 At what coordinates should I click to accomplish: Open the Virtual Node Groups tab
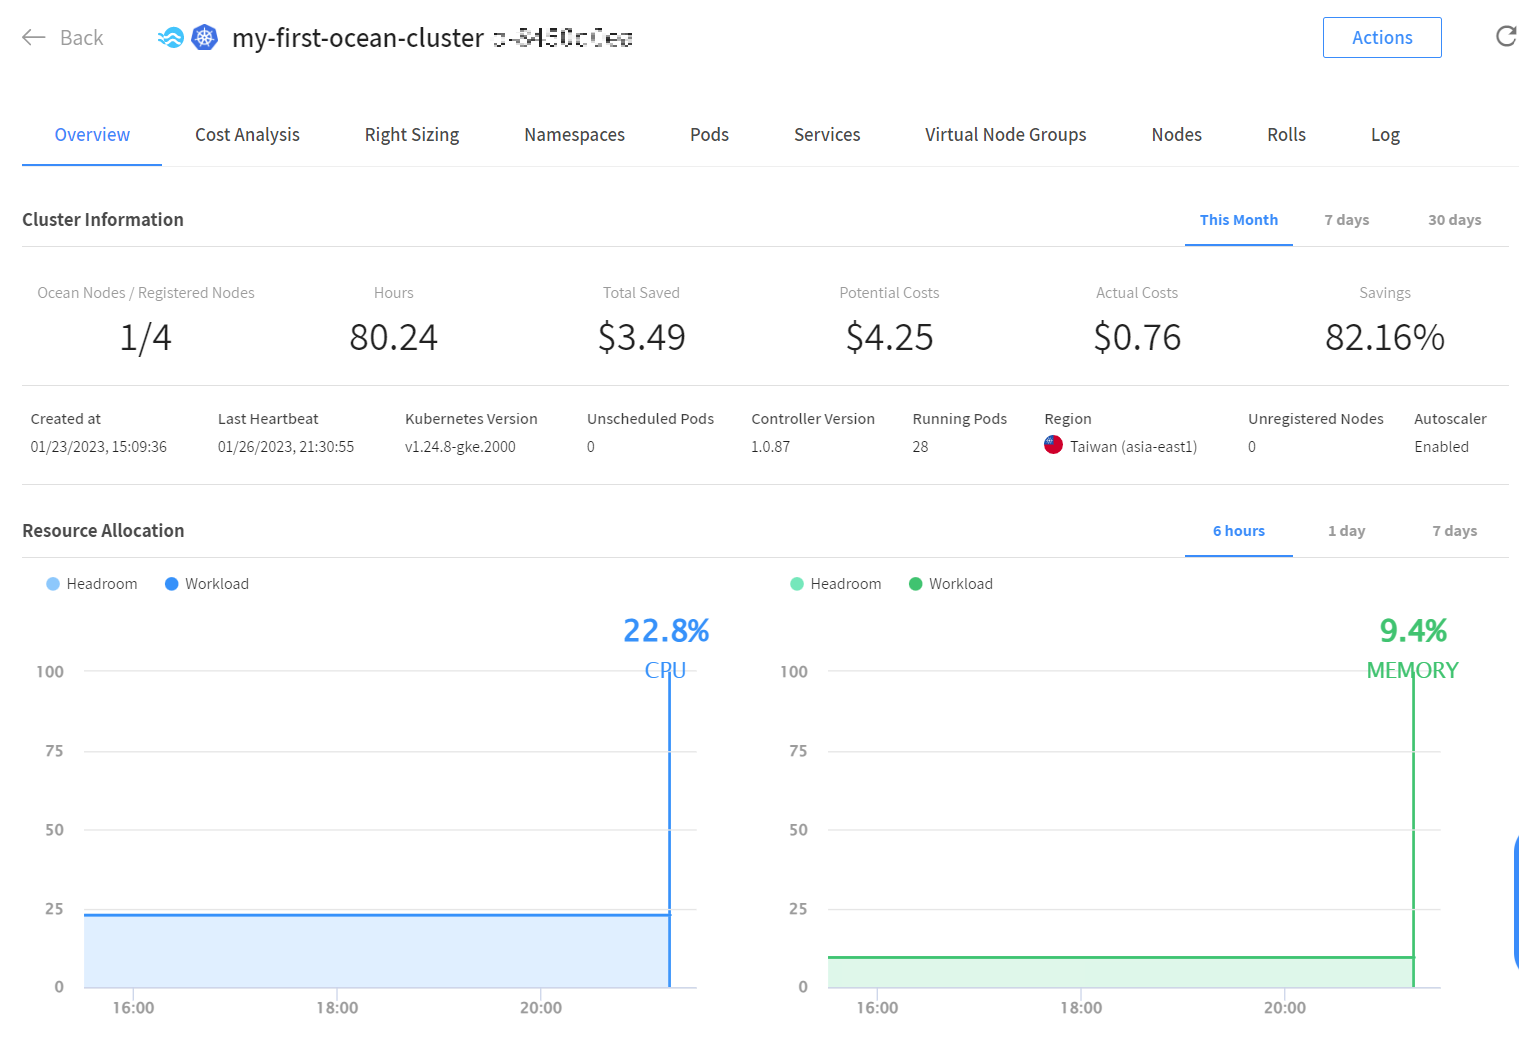click(x=1005, y=135)
